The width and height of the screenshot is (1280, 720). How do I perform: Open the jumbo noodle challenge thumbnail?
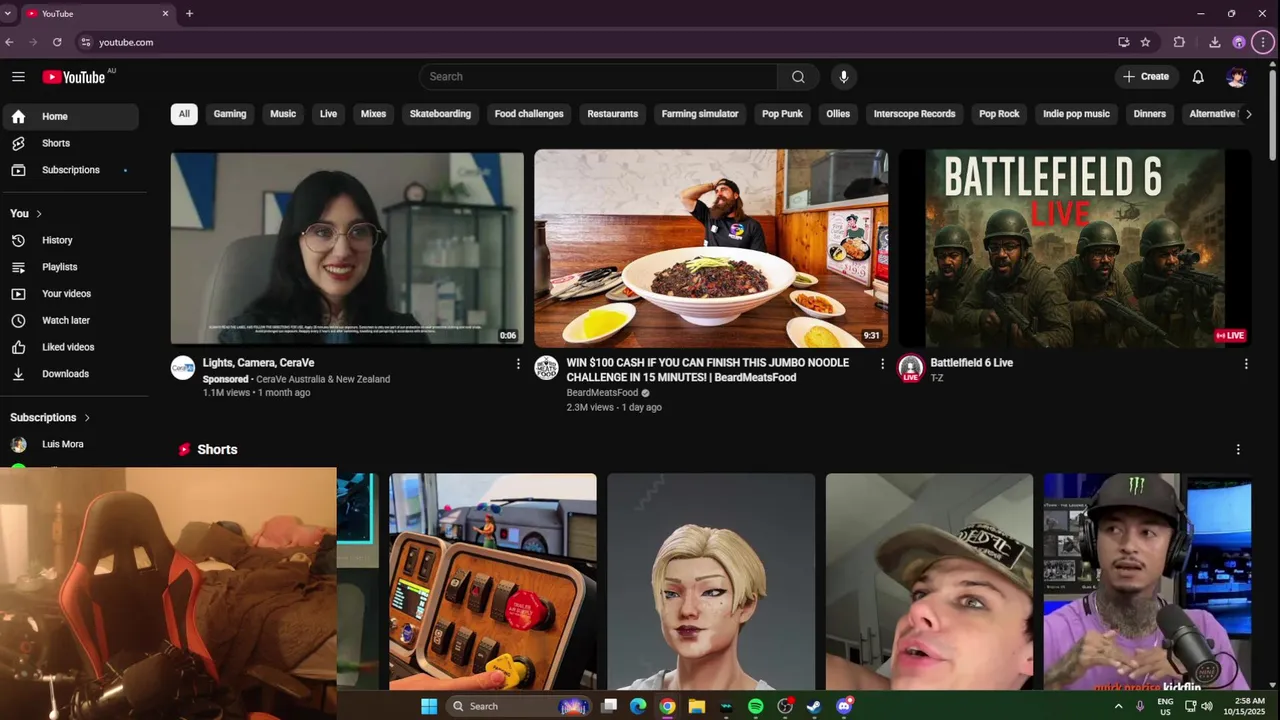coord(711,248)
